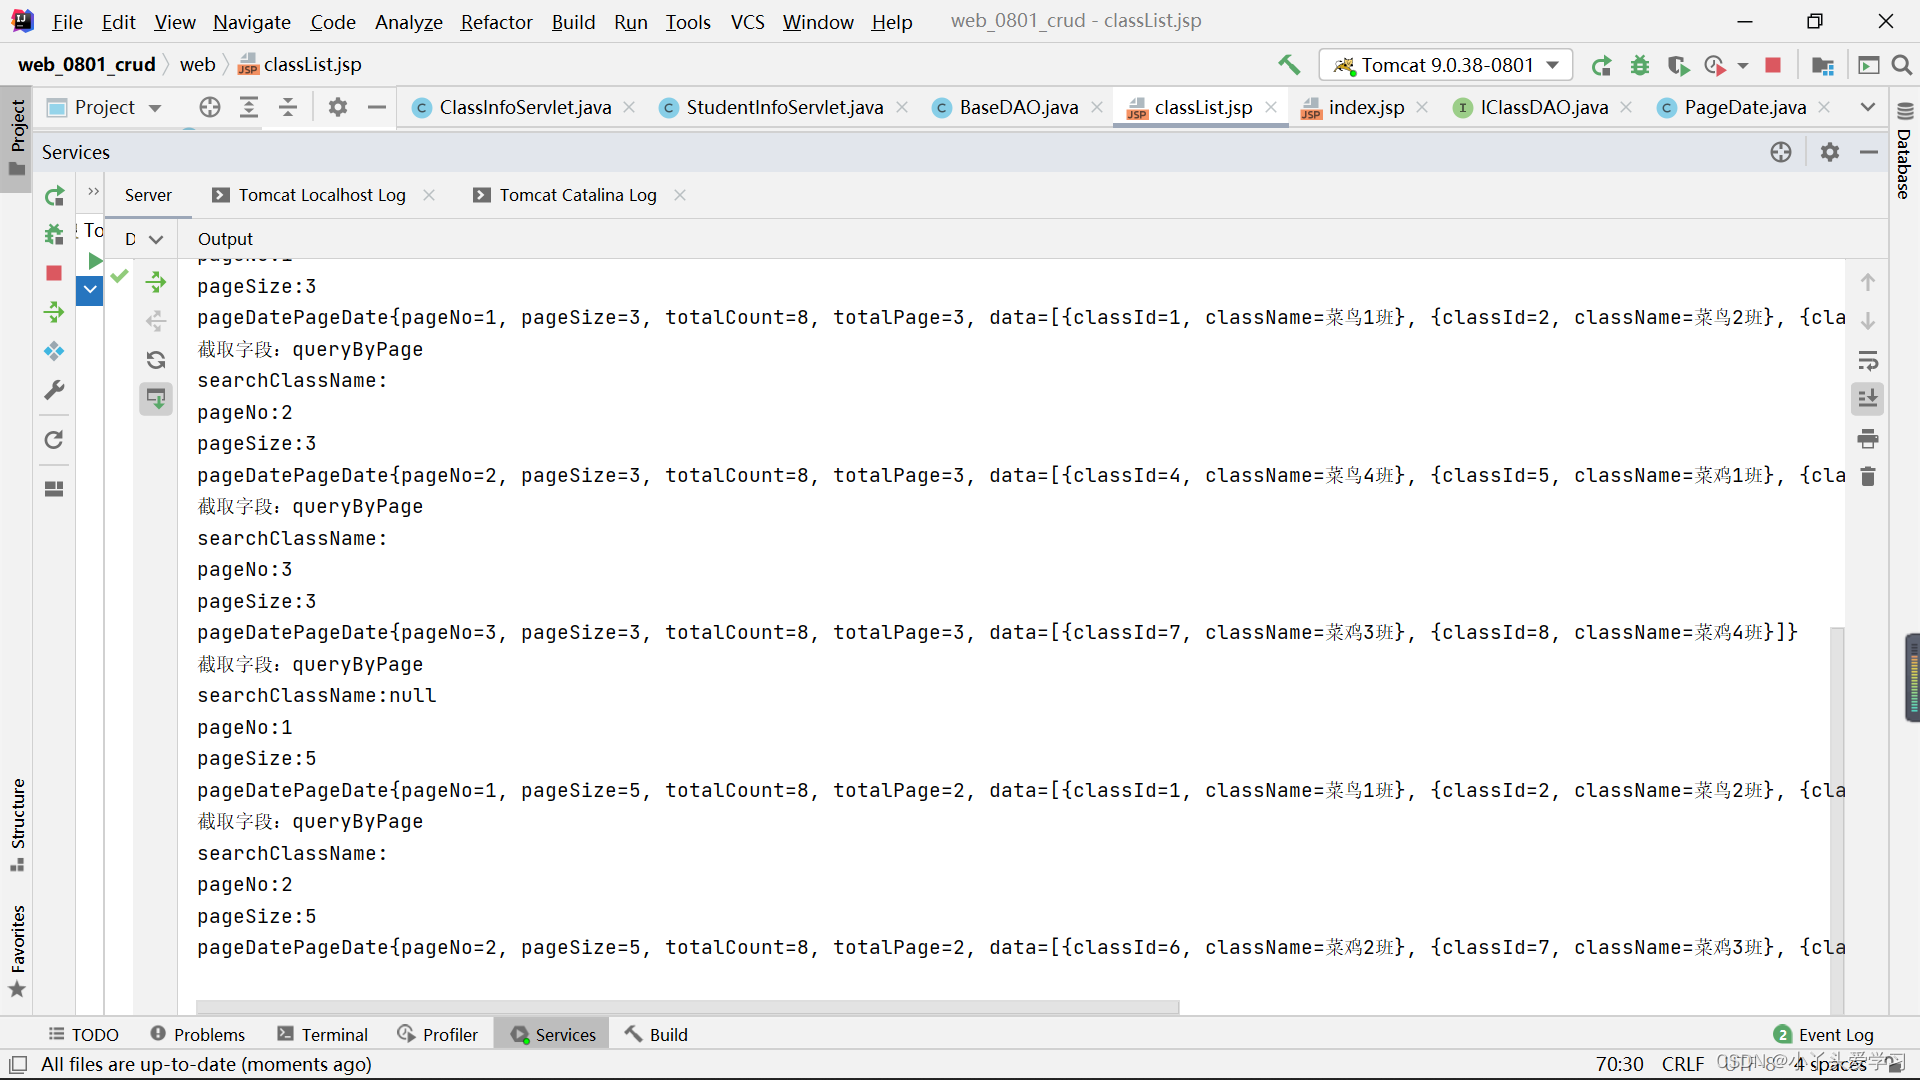
Task: Deploy all artifacts green arrow icon
Action: coord(156,282)
